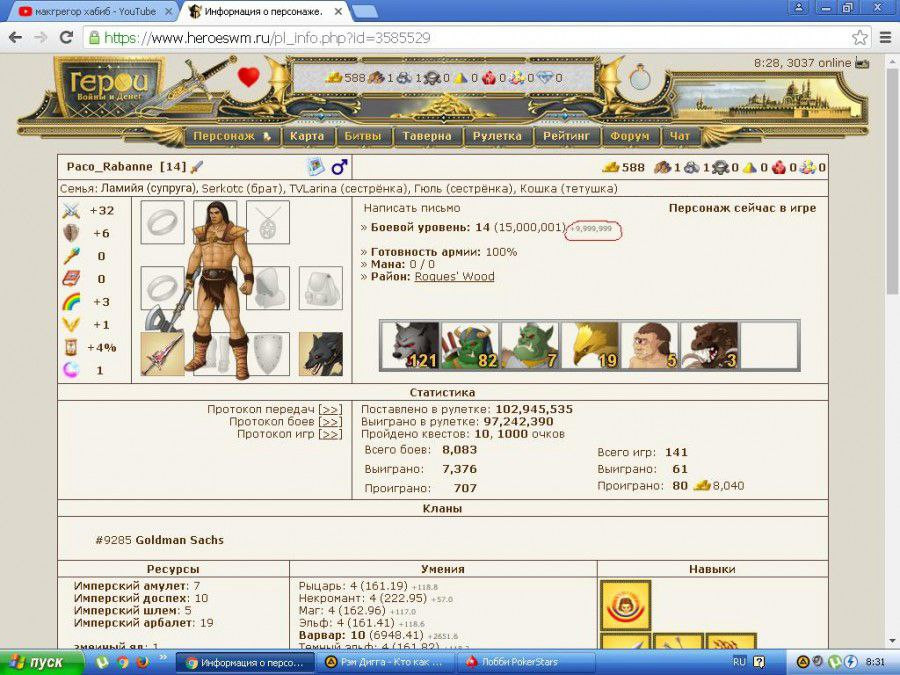Click Написать письмо link
The height and width of the screenshot is (675, 900).
point(412,208)
